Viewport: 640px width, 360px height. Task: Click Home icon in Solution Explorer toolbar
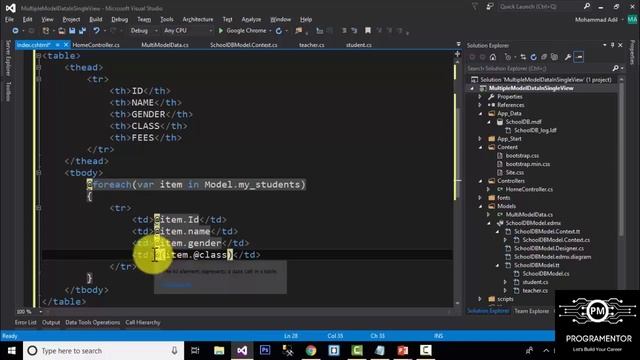click(x=493, y=57)
